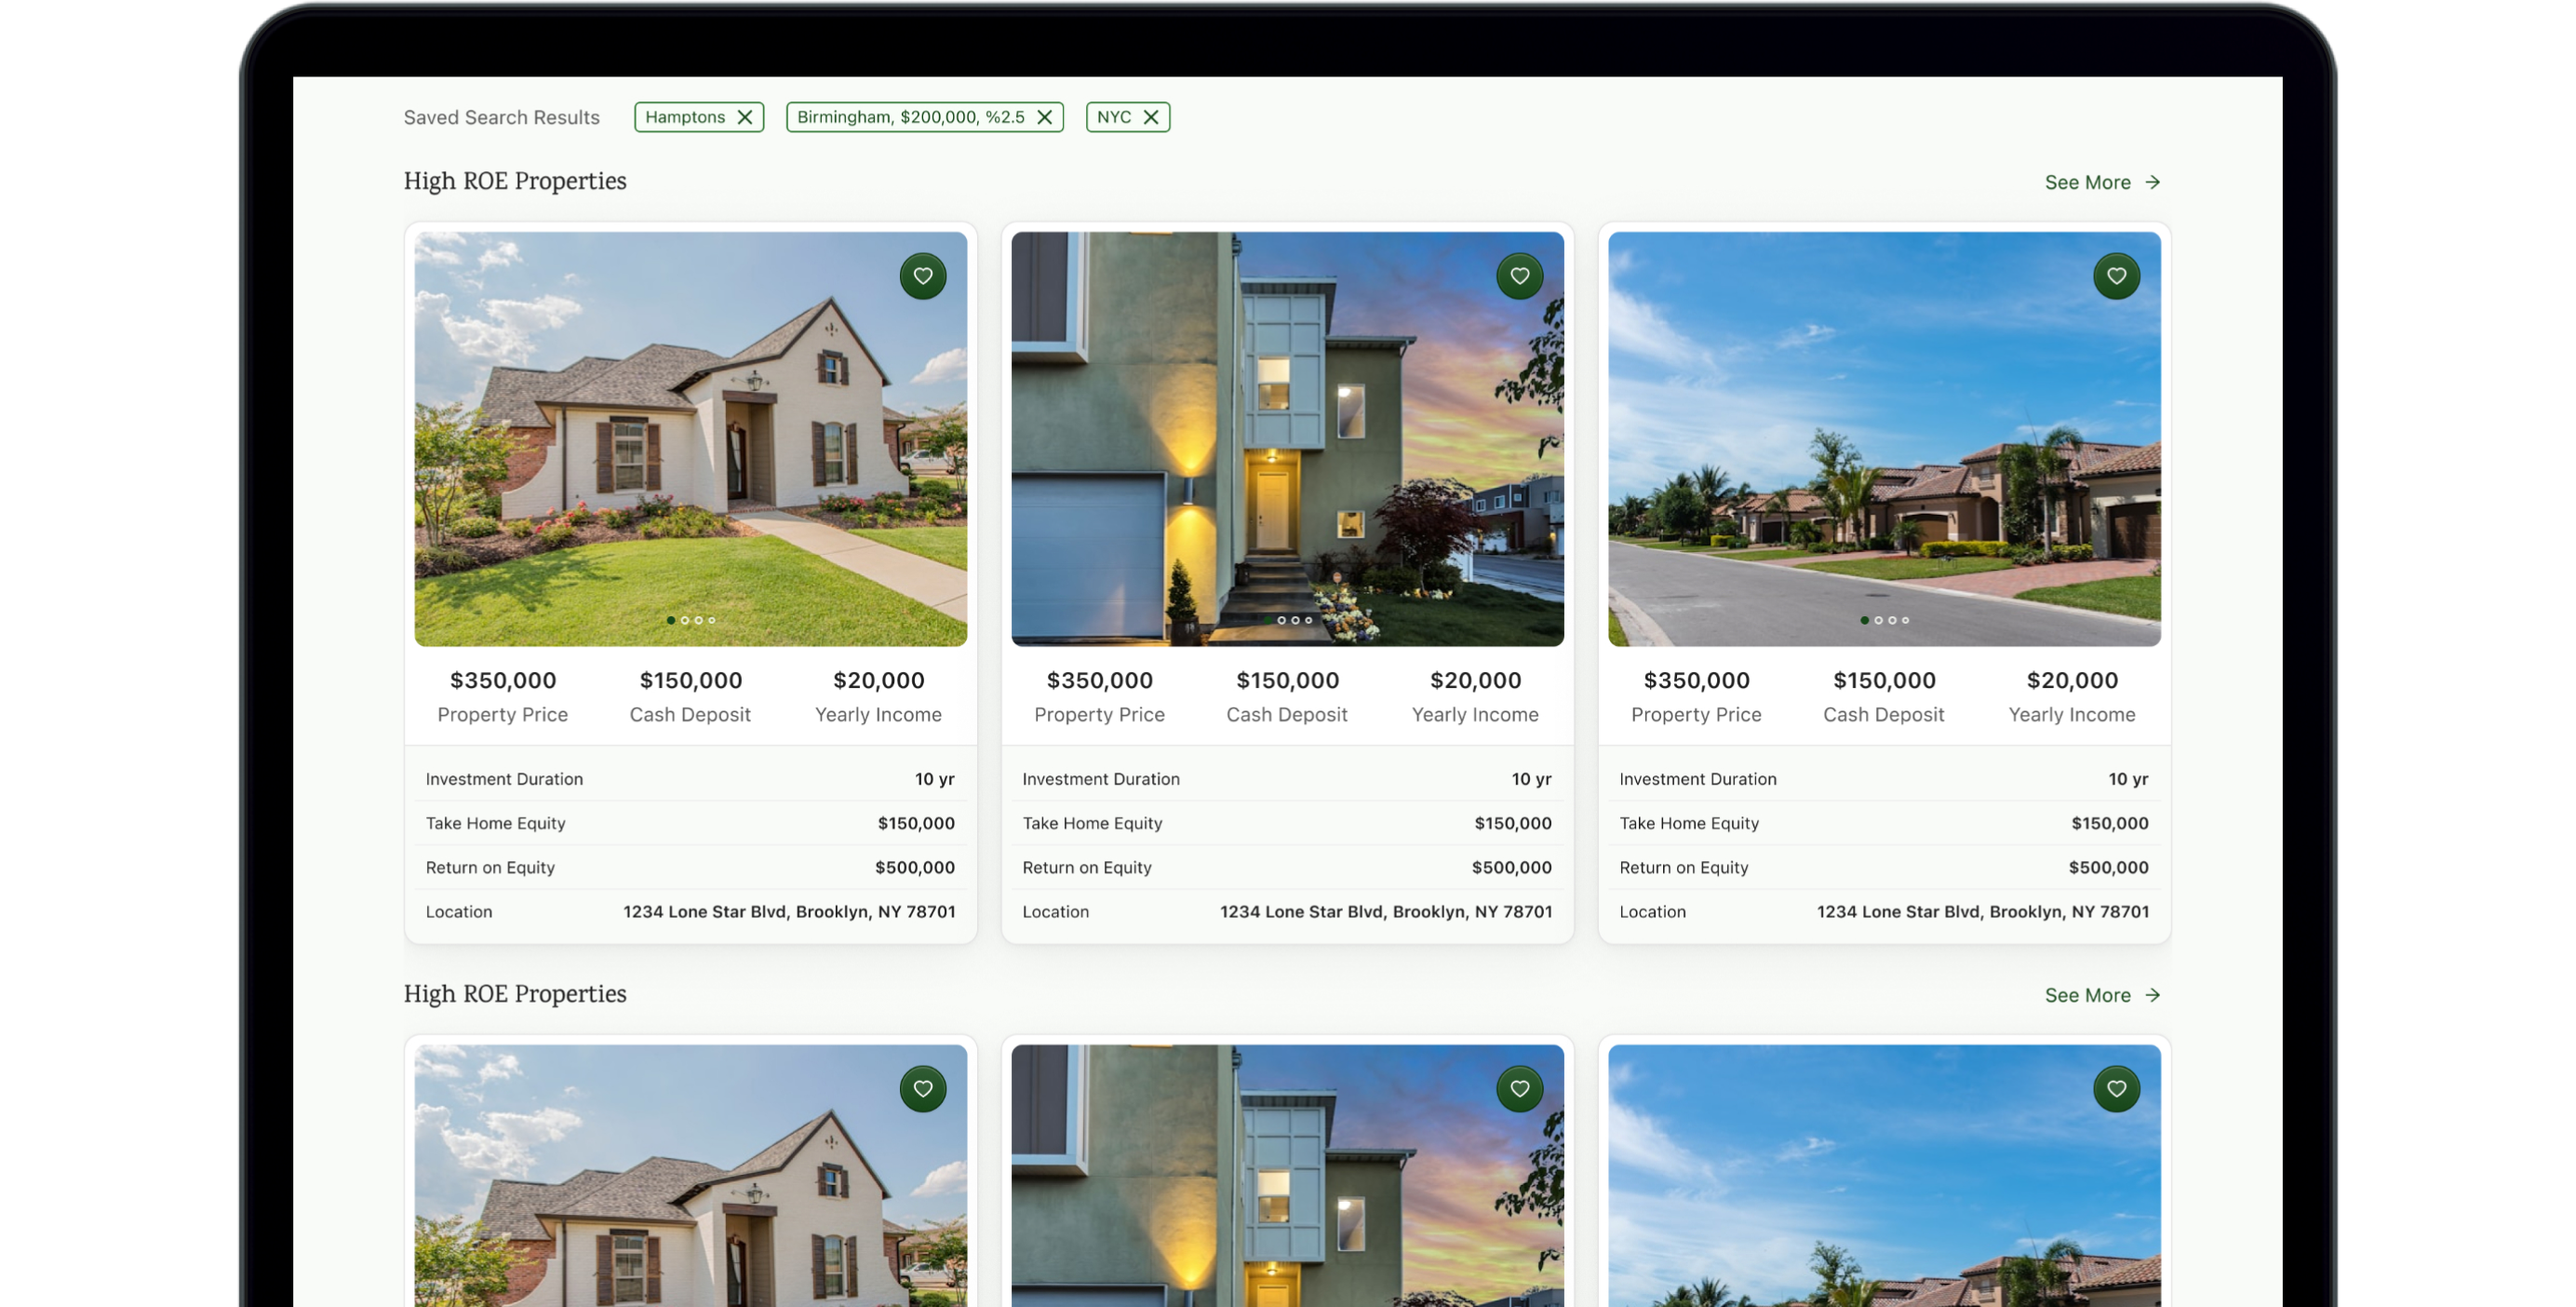Open the green modern house photo
The image size is (2576, 1307).
pos(1287,440)
